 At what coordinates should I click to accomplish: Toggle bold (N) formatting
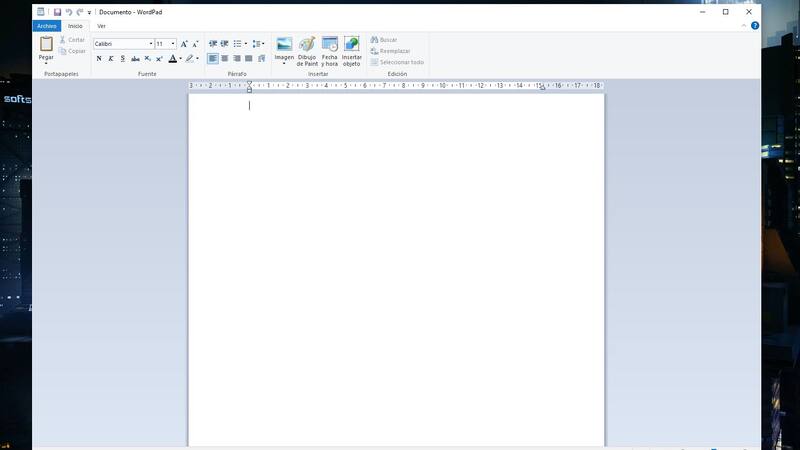tap(99, 59)
